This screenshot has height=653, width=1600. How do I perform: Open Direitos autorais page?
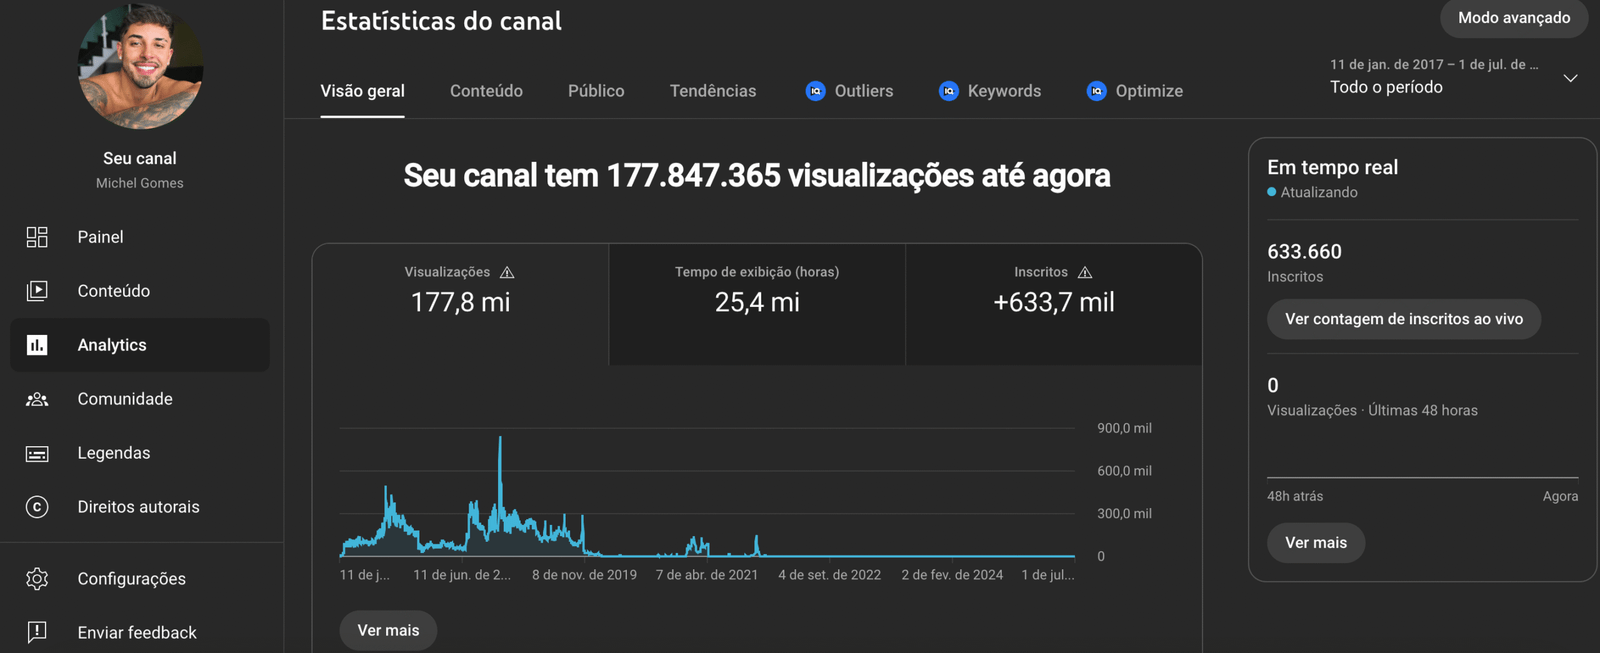pyautogui.click(x=140, y=507)
